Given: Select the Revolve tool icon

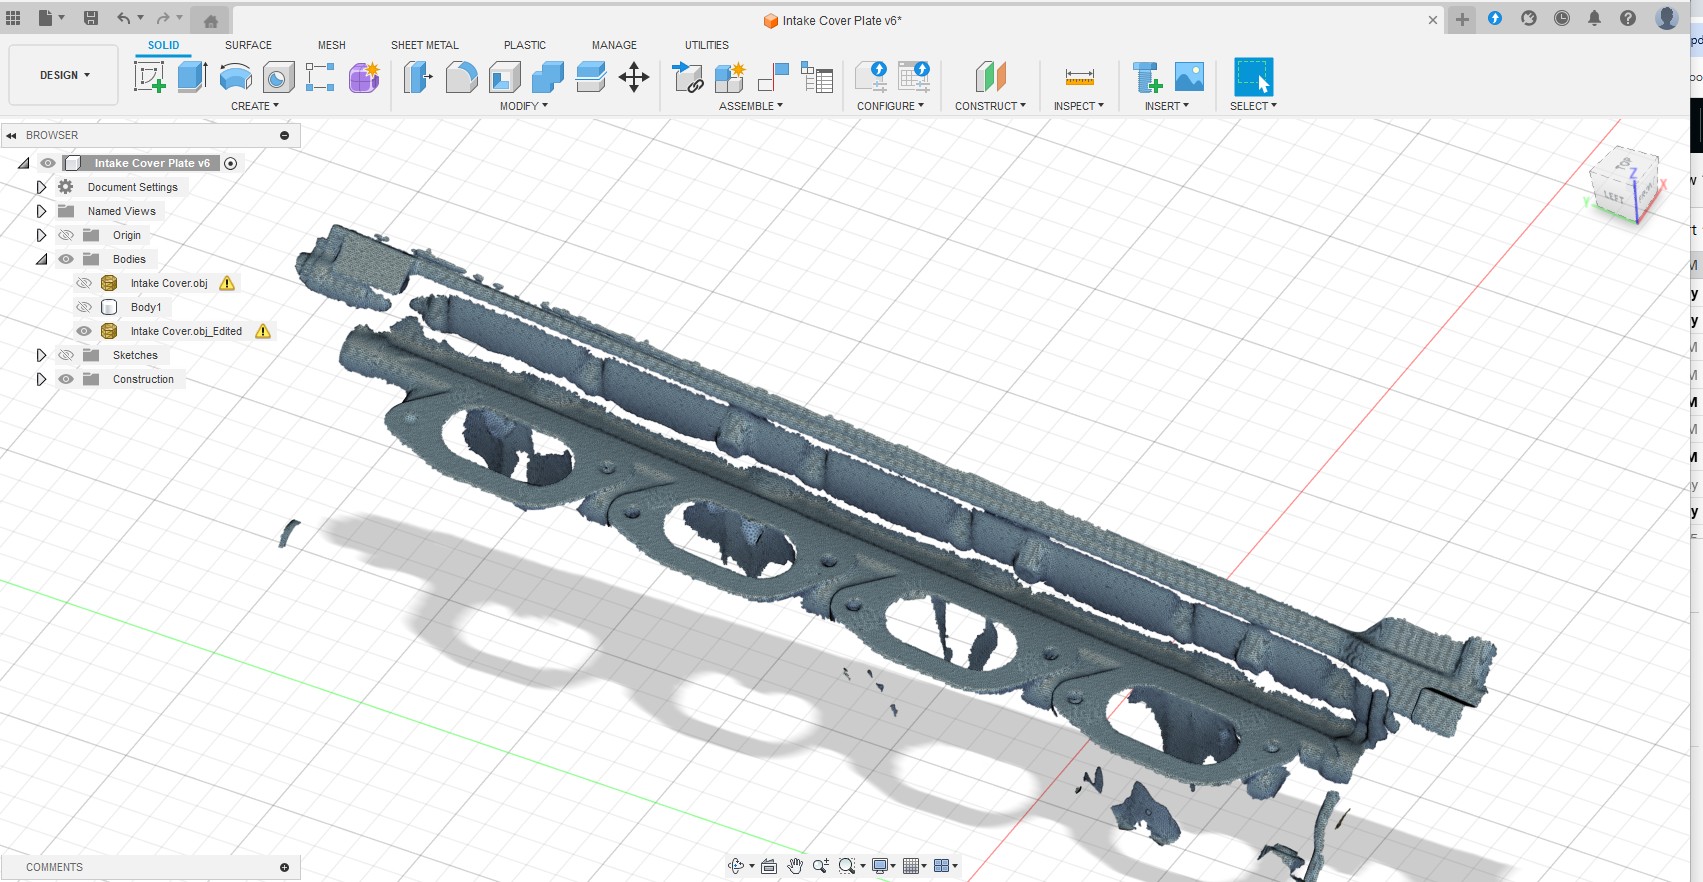Looking at the screenshot, I should (x=235, y=77).
